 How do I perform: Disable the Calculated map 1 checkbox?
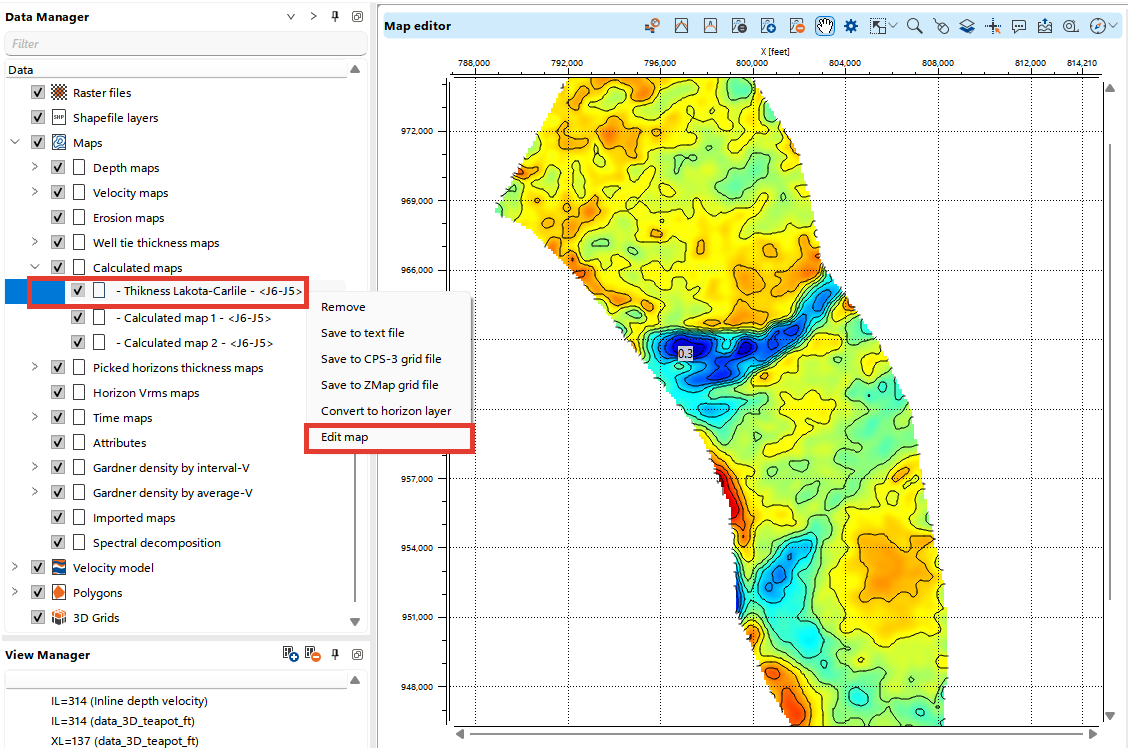click(77, 316)
